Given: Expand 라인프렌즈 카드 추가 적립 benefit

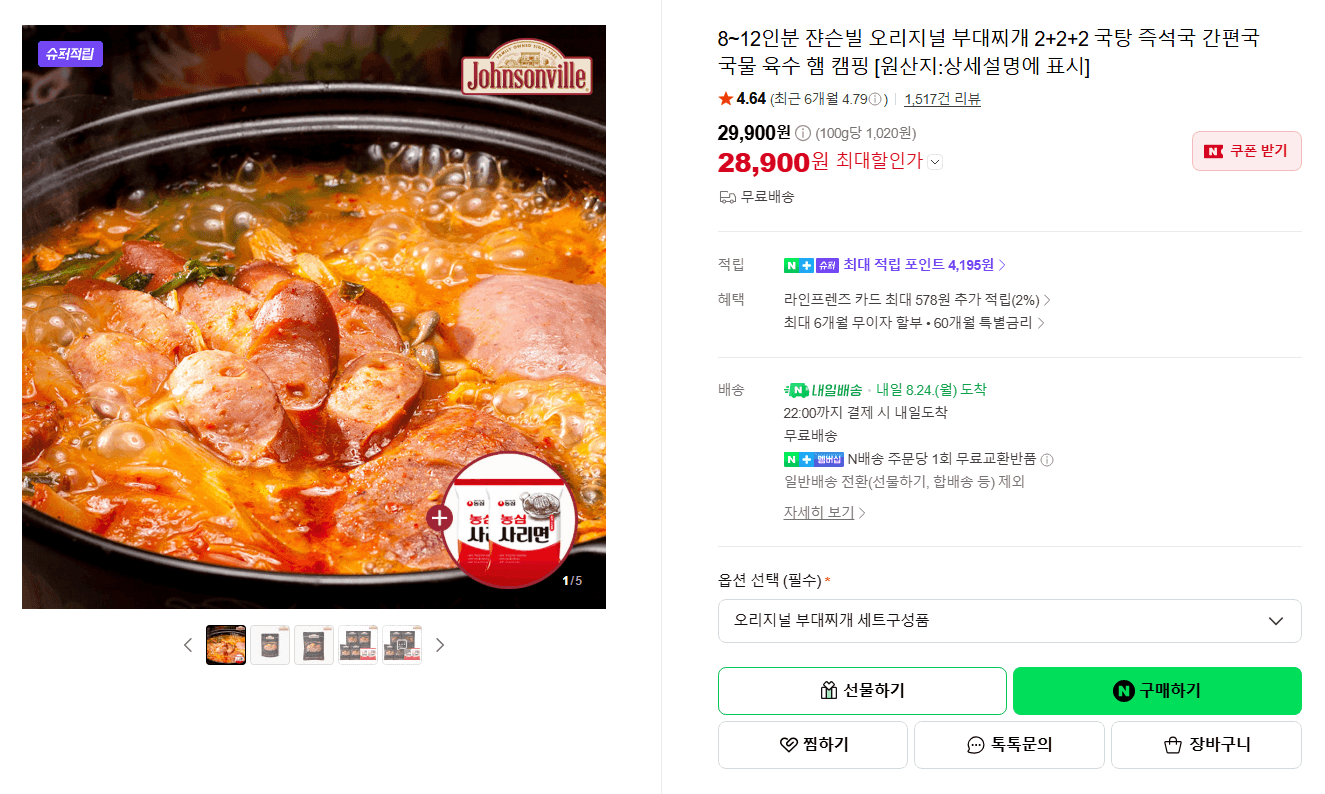Looking at the screenshot, I should click(917, 300).
